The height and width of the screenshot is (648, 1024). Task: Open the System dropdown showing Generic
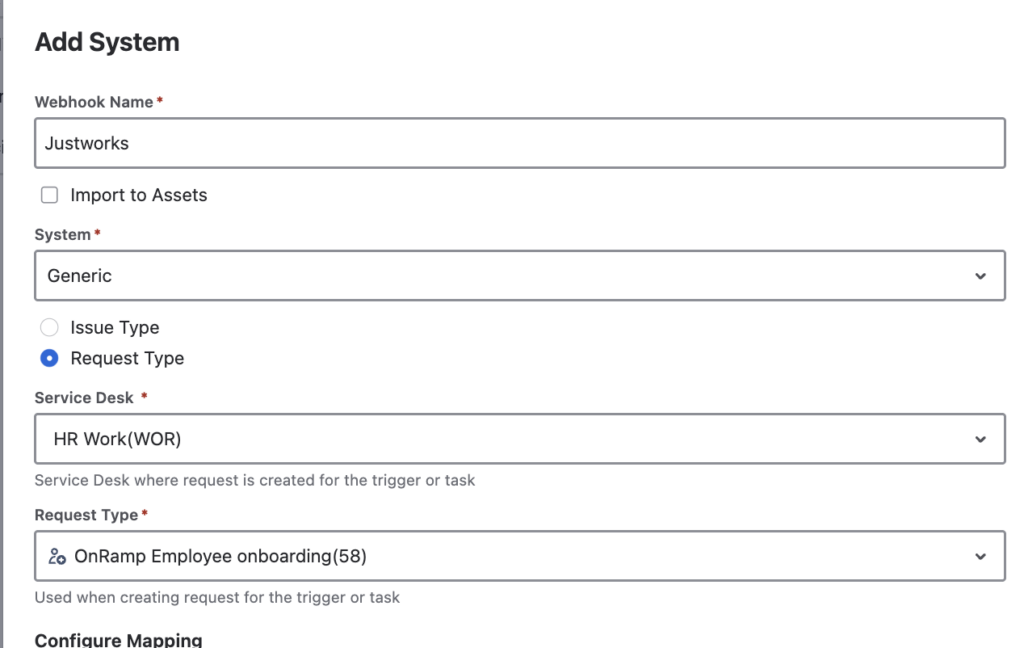(520, 276)
